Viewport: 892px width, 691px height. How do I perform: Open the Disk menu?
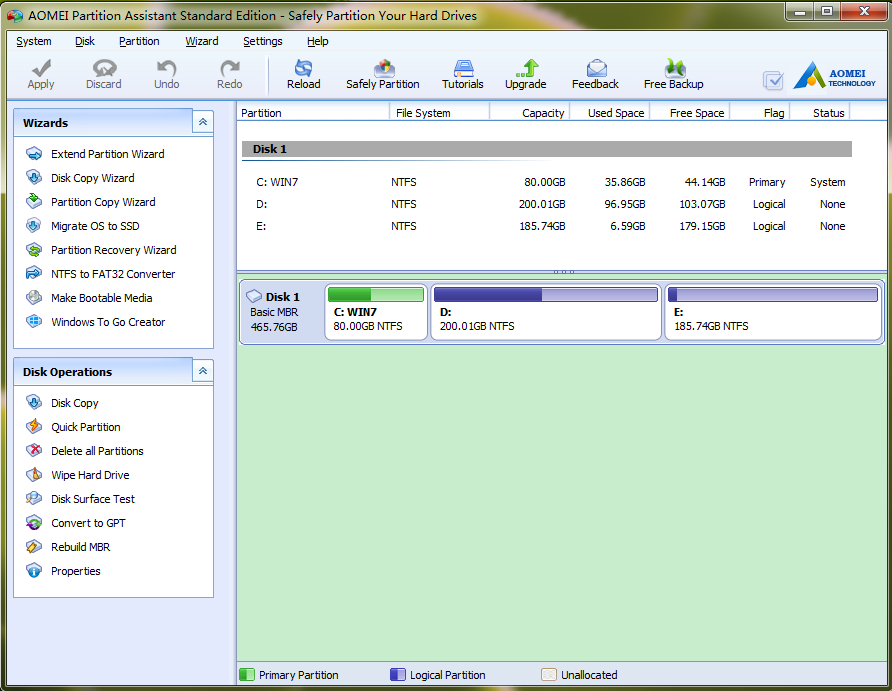tap(85, 41)
